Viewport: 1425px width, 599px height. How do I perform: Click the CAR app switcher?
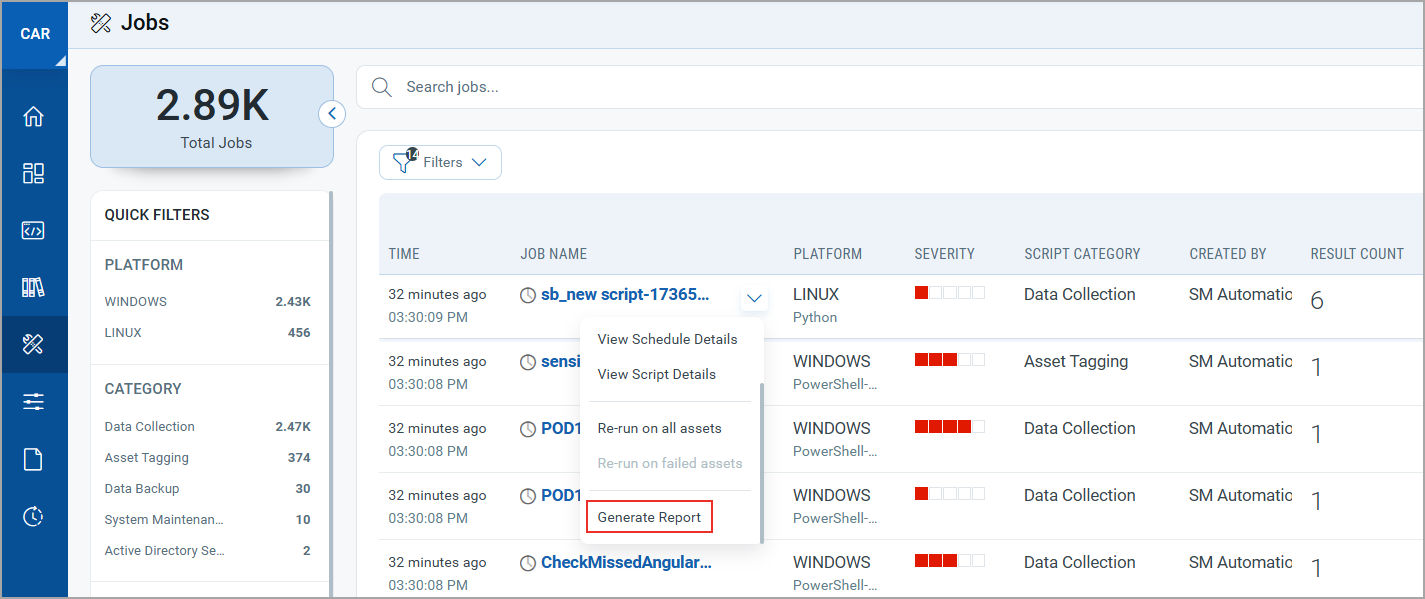[x=34, y=34]
